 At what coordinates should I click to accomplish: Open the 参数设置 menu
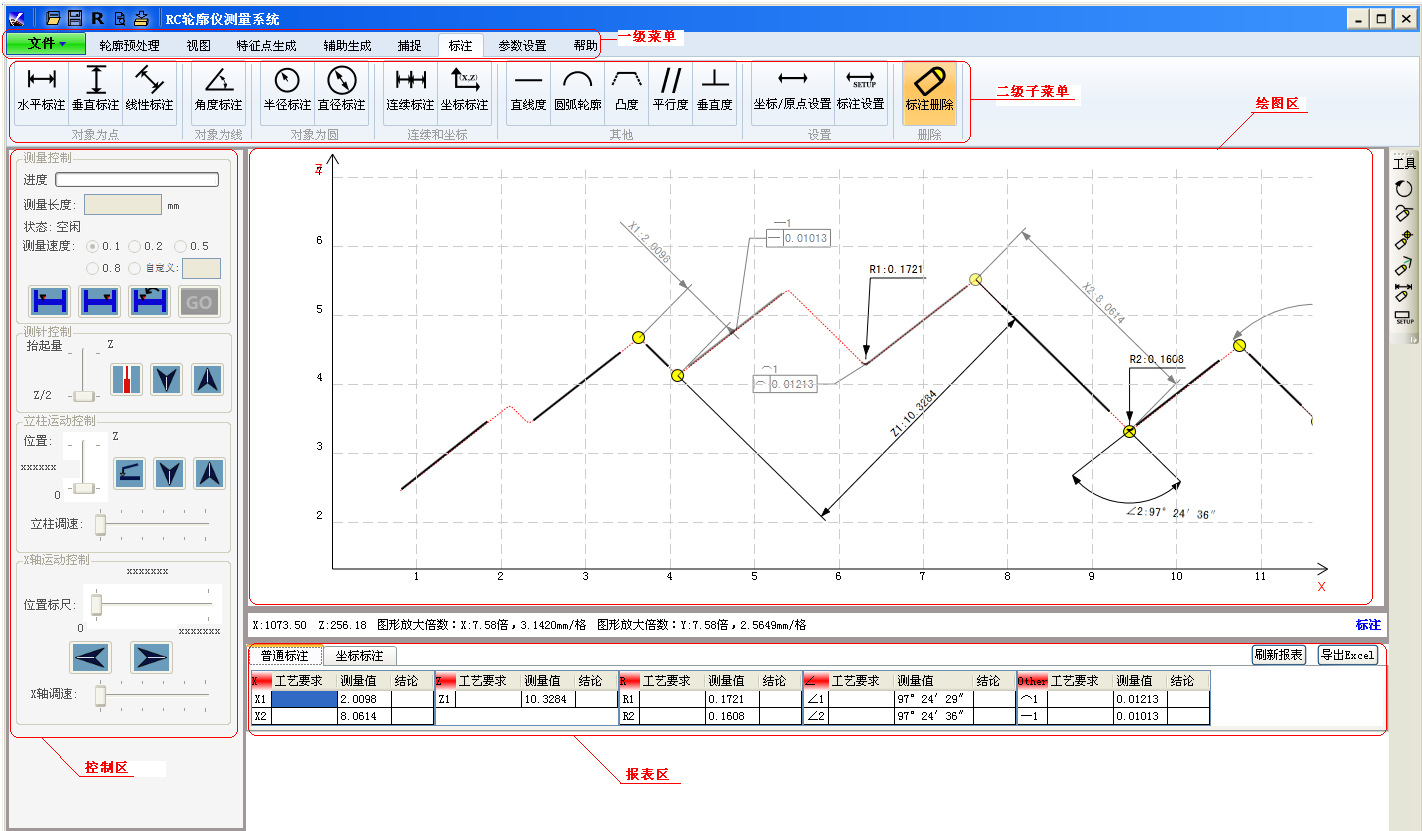tap(522, 45)
